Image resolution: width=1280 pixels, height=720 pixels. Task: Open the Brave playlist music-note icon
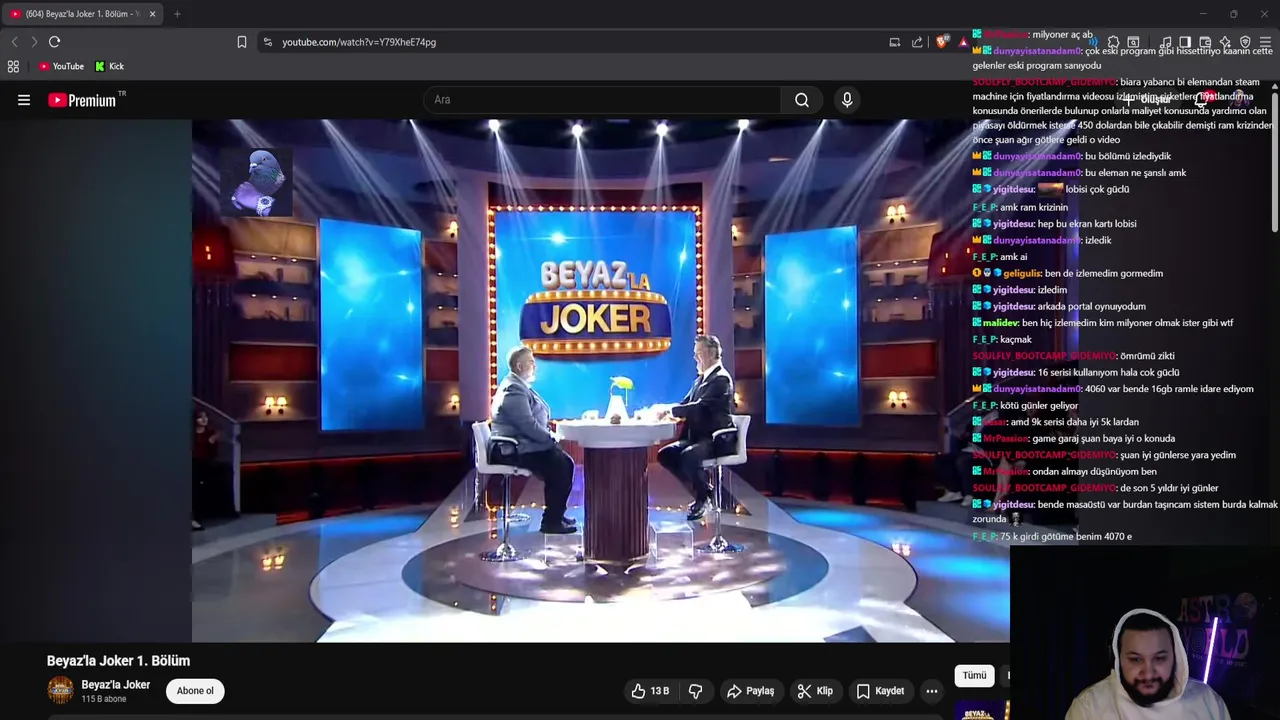pyautogui.click(x=1166, y=42)
